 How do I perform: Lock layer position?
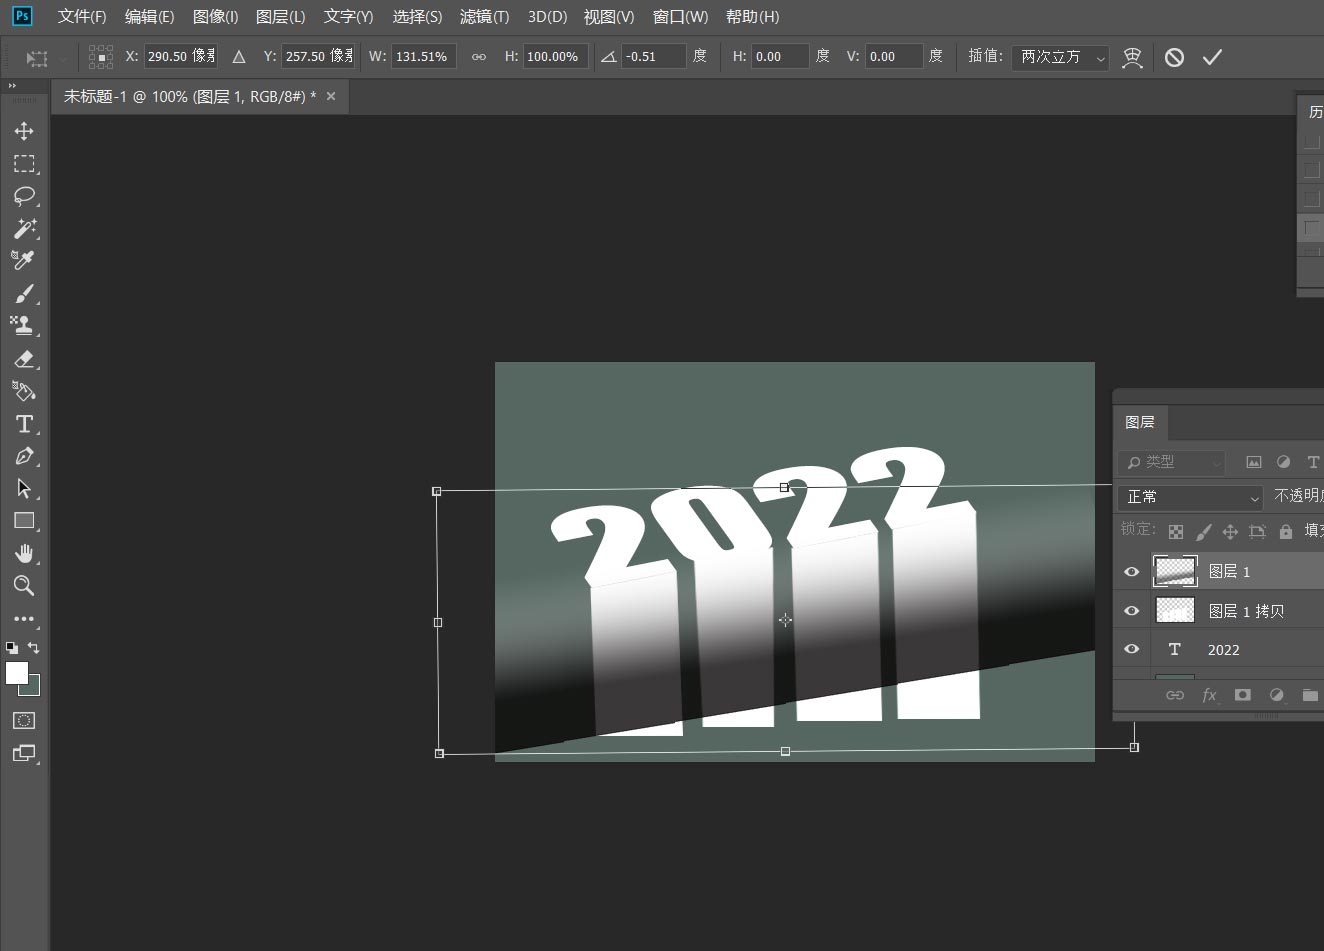tap(1230, 531)
